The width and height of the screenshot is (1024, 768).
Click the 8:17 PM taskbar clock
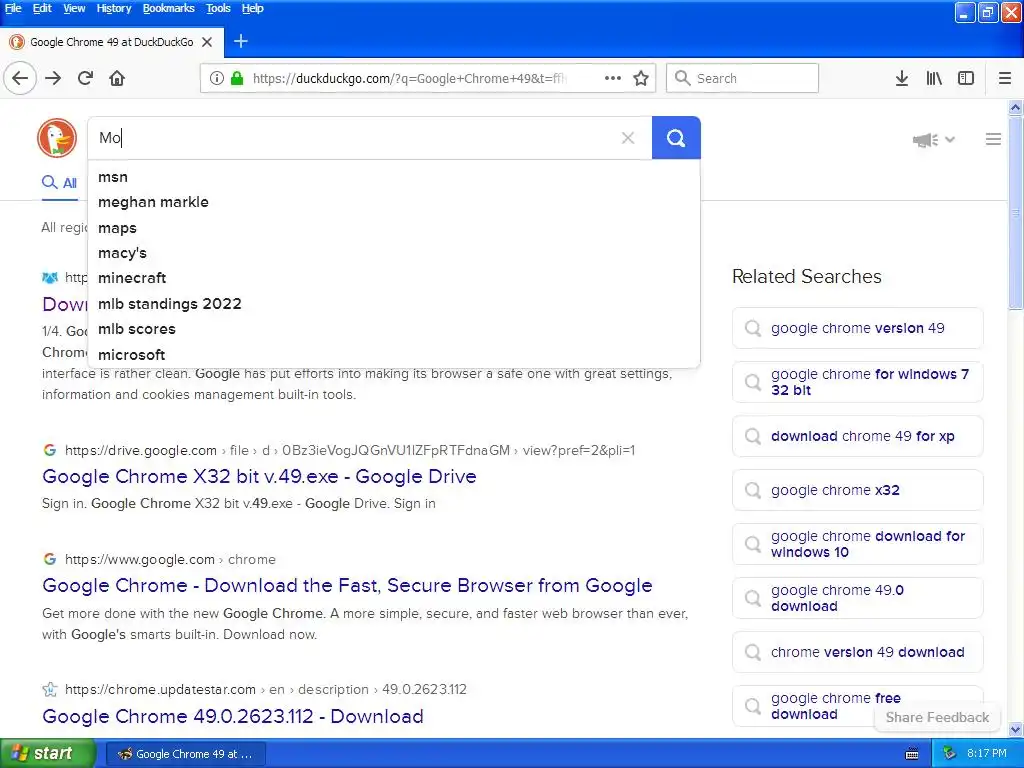coord(987,754)
